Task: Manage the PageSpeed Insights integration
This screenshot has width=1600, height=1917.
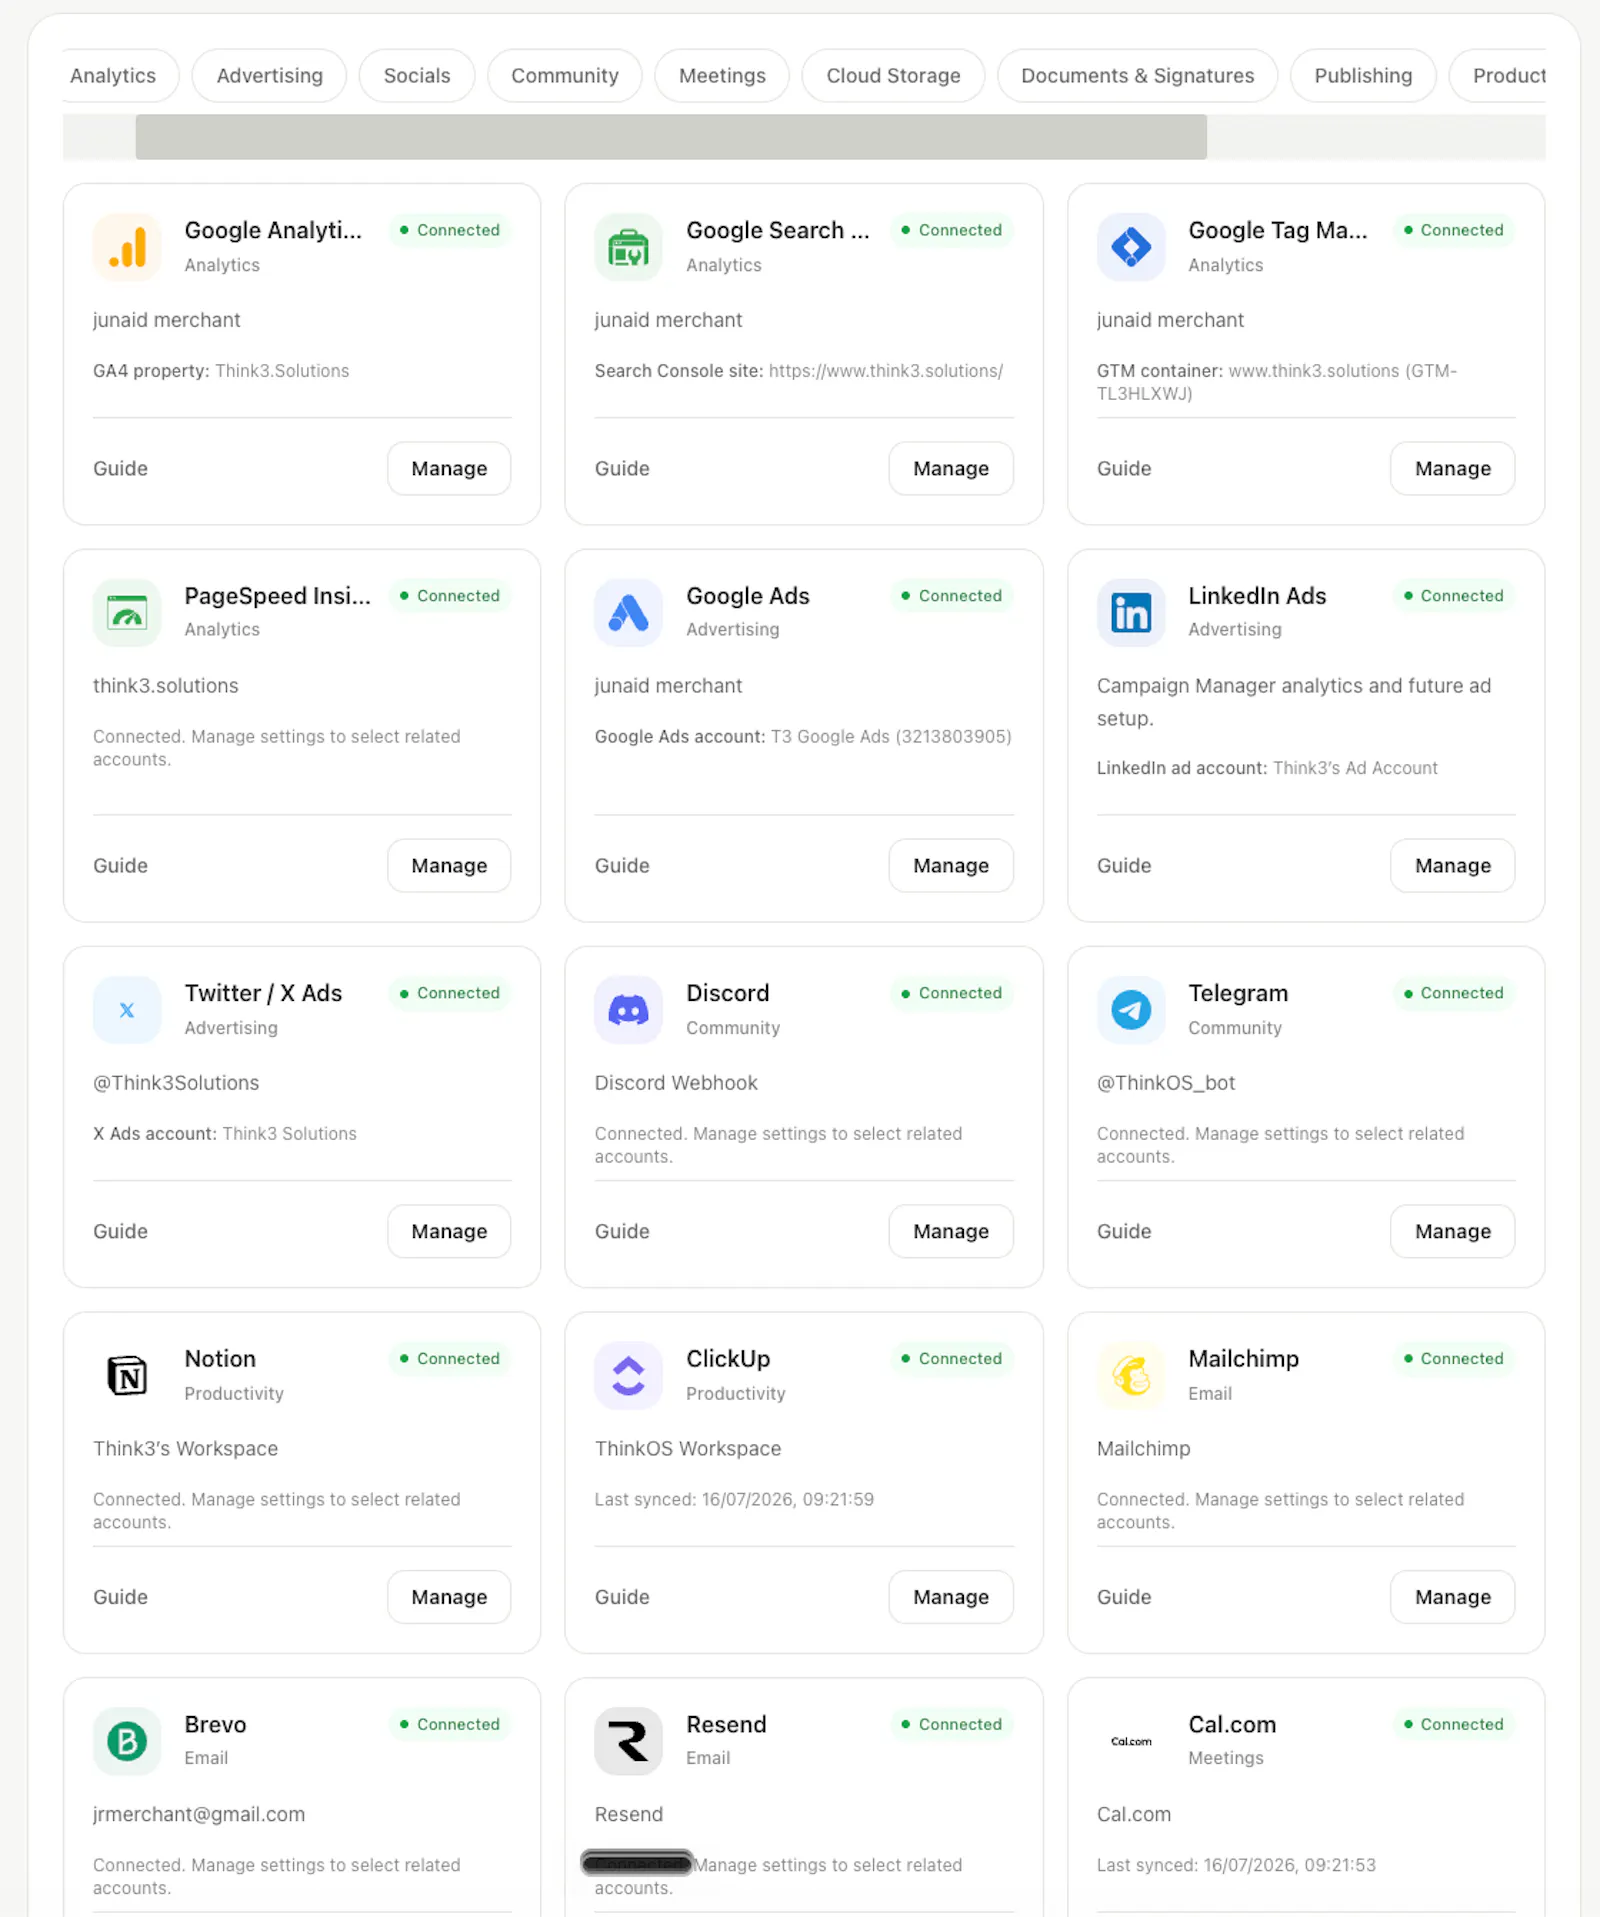Action: click(x=449, y=865)
